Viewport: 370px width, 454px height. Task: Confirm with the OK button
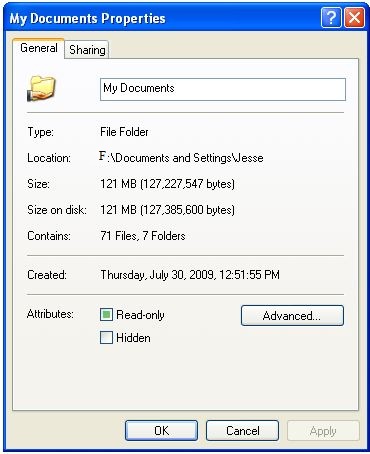(161, 431)
